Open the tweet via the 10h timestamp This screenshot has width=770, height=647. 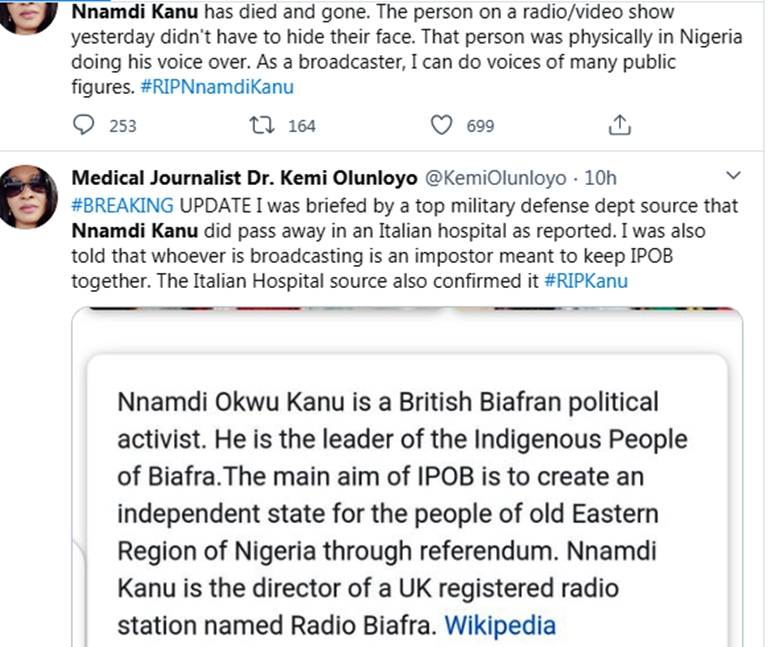coord(600,179)
